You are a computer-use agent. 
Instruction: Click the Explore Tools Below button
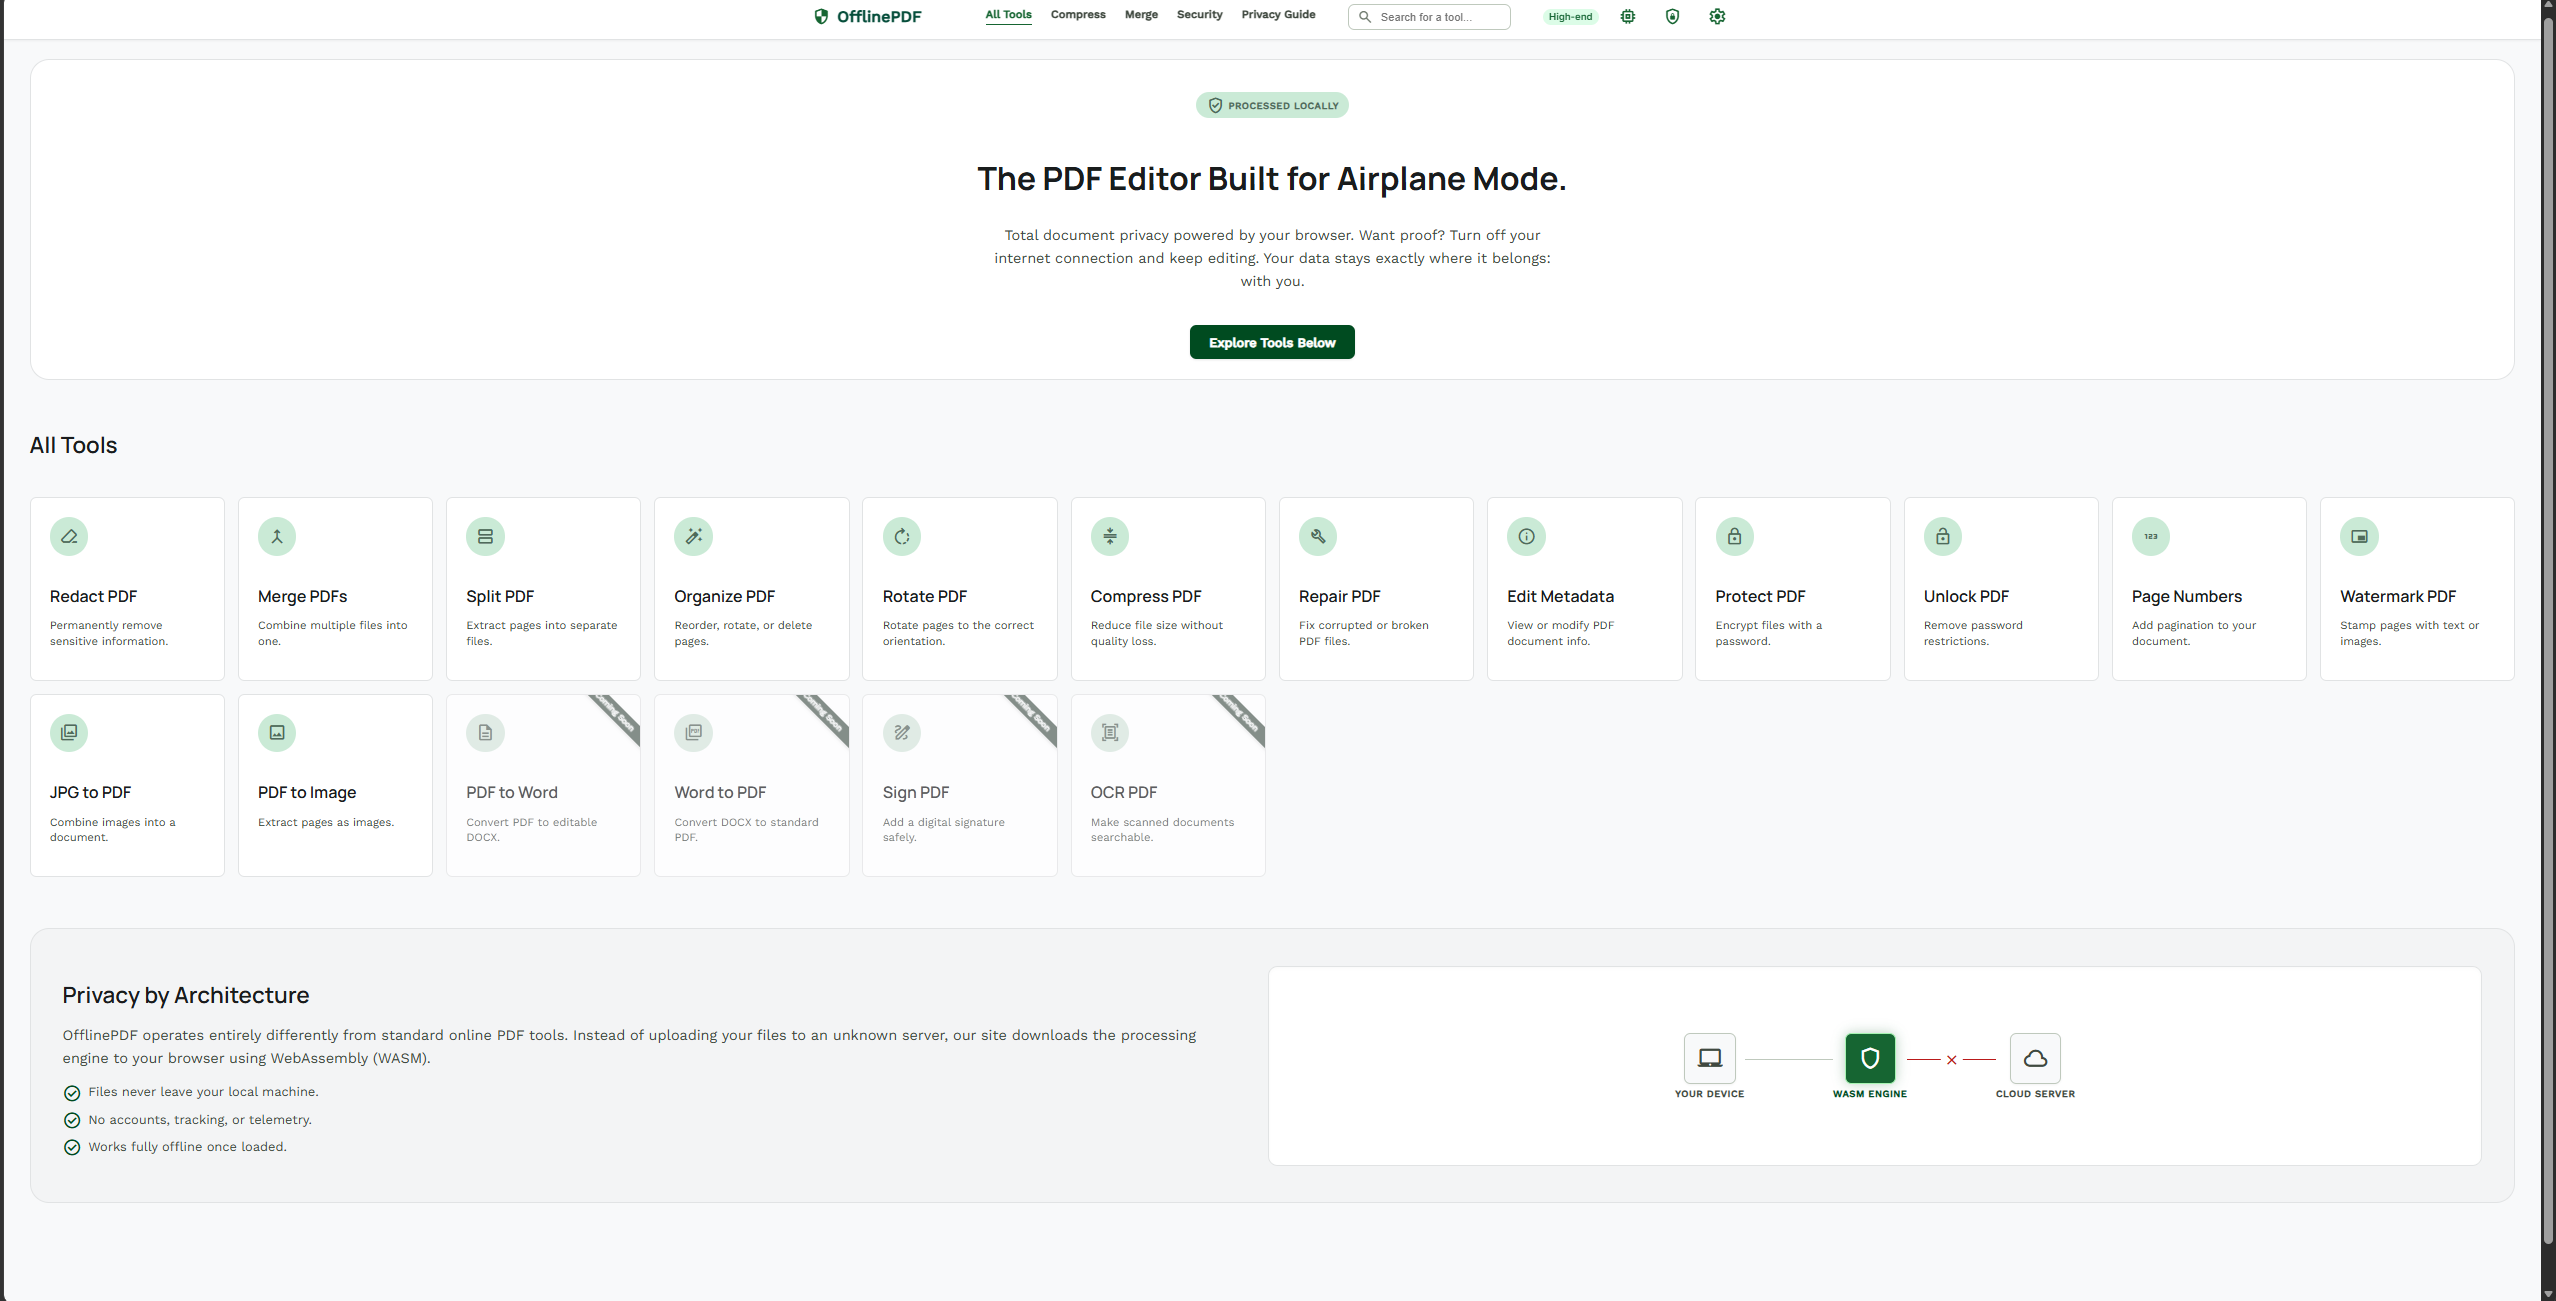1272,342
